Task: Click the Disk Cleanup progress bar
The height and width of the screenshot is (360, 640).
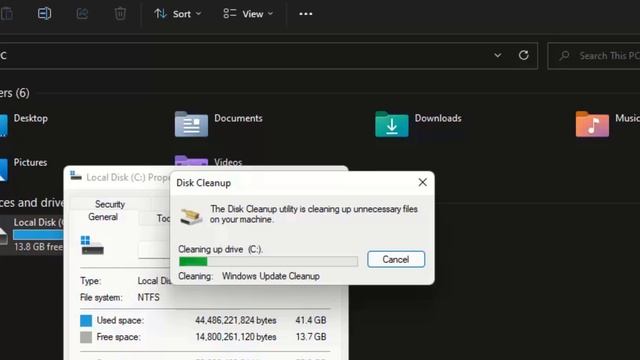Action: click(x=268, y=261)
